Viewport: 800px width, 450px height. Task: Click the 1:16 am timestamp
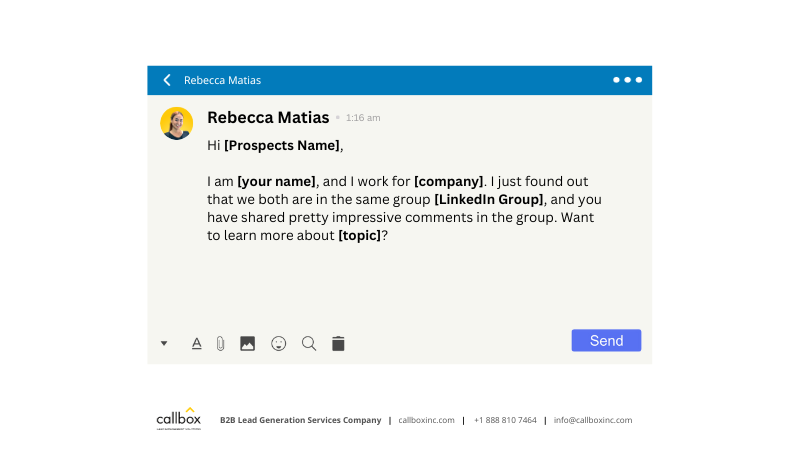click(363, 118)
